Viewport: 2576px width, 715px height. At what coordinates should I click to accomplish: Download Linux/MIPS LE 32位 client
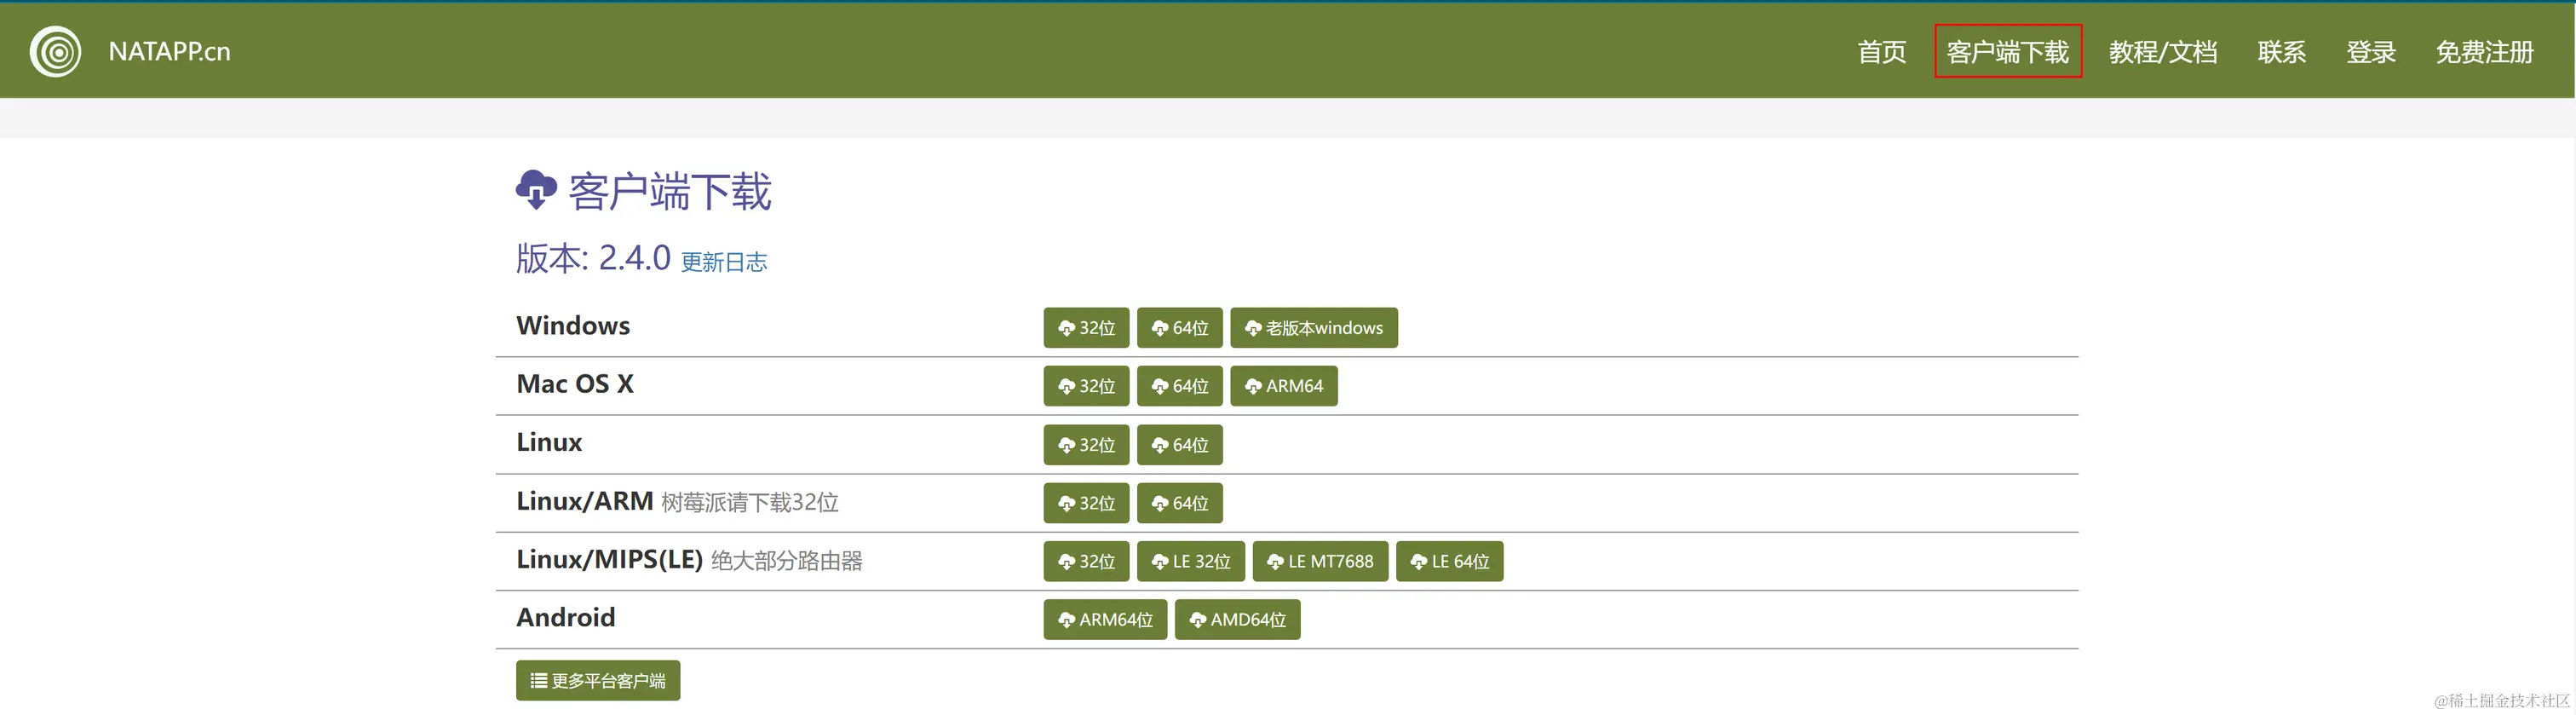[x=1191, y=561]
